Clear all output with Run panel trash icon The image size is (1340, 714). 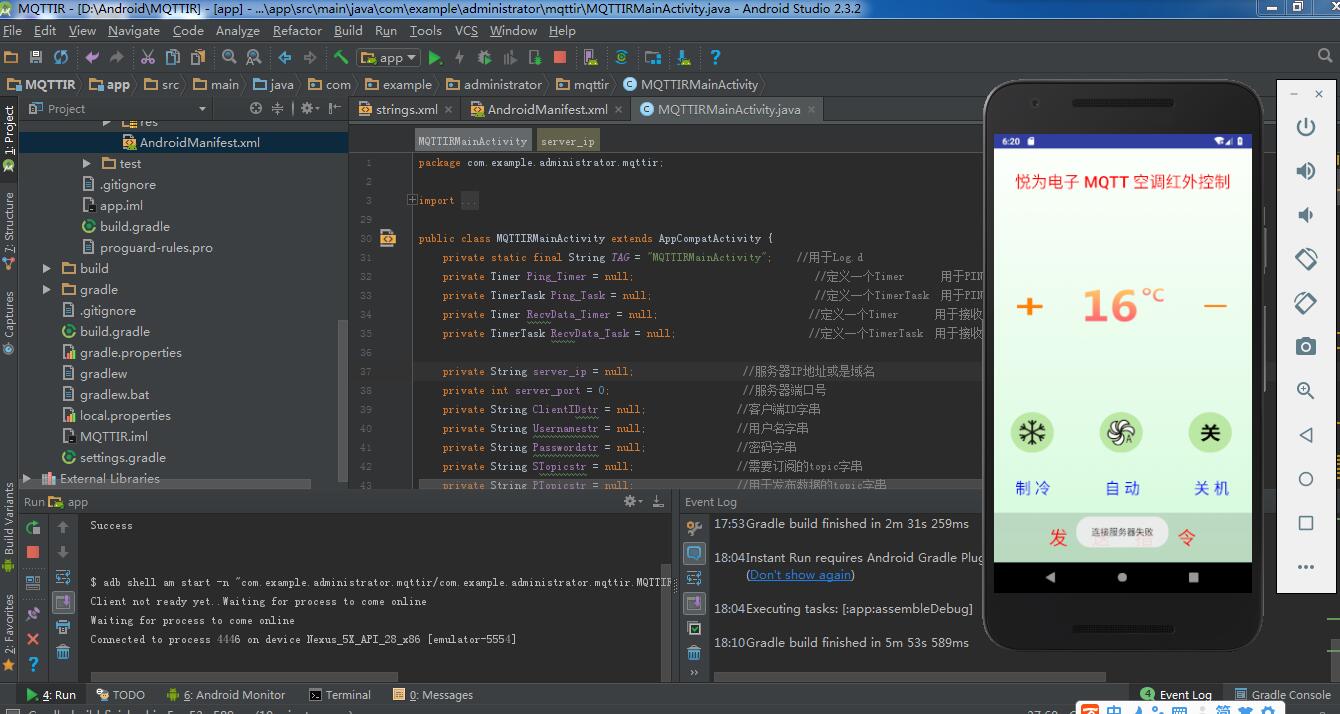point(63,652)
